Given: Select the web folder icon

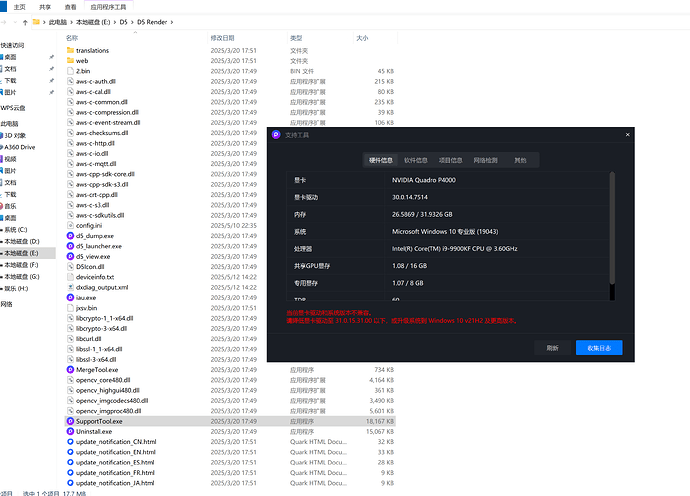Looking at the screenshot, I should (70, 61).
